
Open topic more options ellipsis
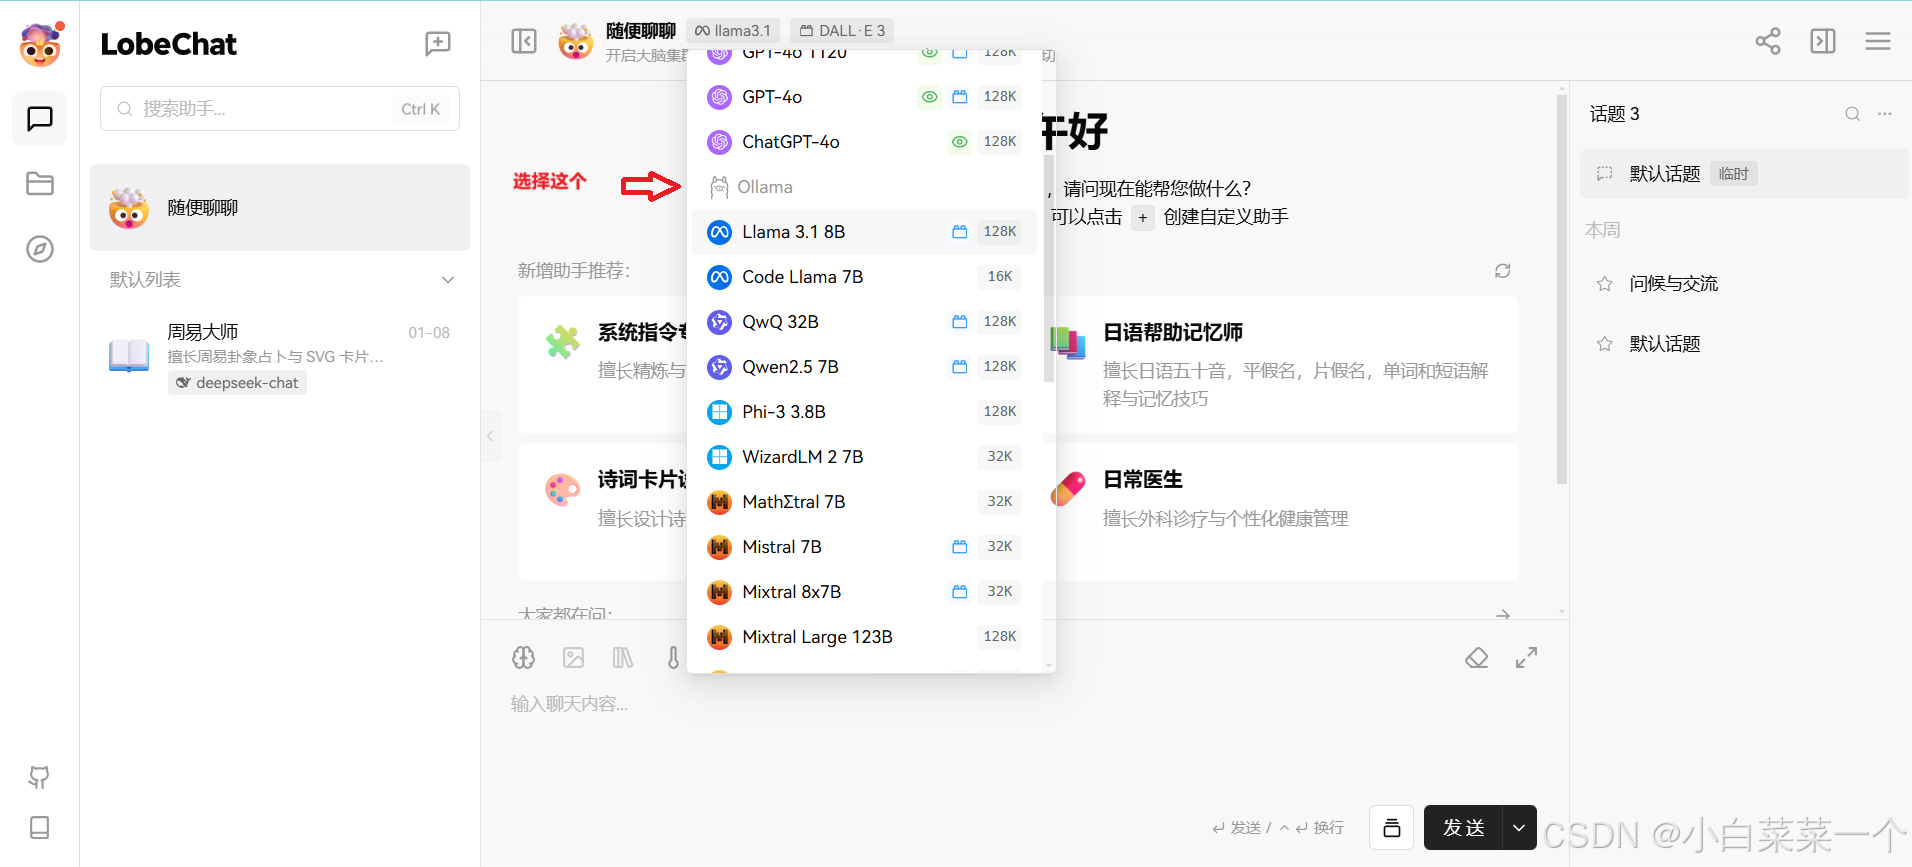(x=1885, y=114)
